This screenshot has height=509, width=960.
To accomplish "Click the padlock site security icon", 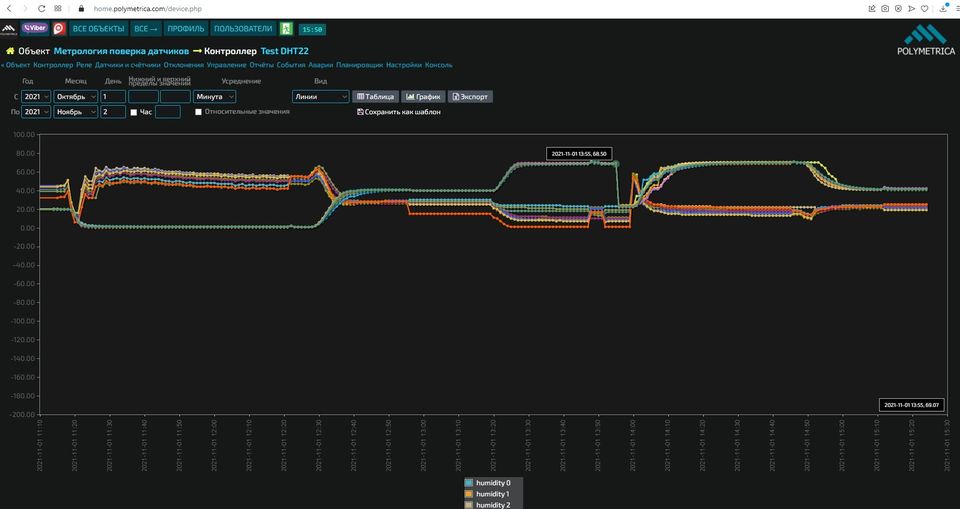I will 81,9.
